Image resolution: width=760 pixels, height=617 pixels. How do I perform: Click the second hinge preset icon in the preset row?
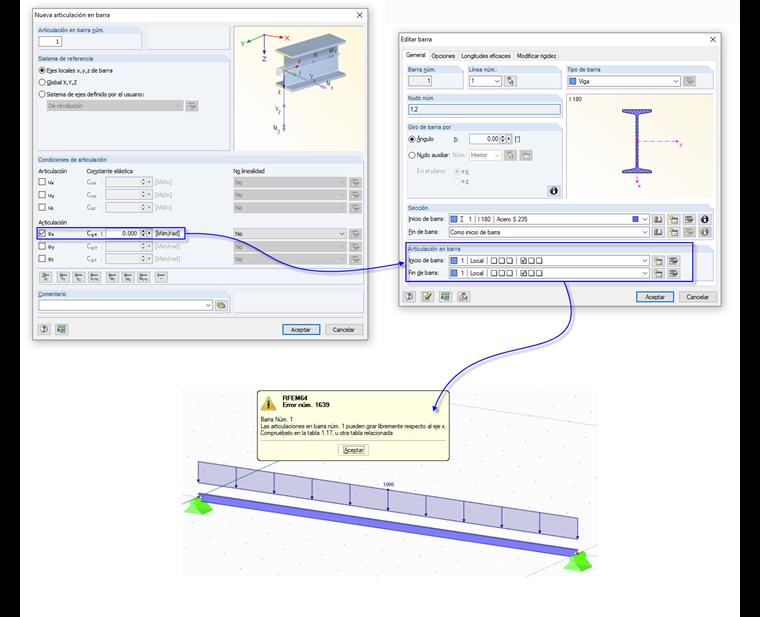coord(63,277)
